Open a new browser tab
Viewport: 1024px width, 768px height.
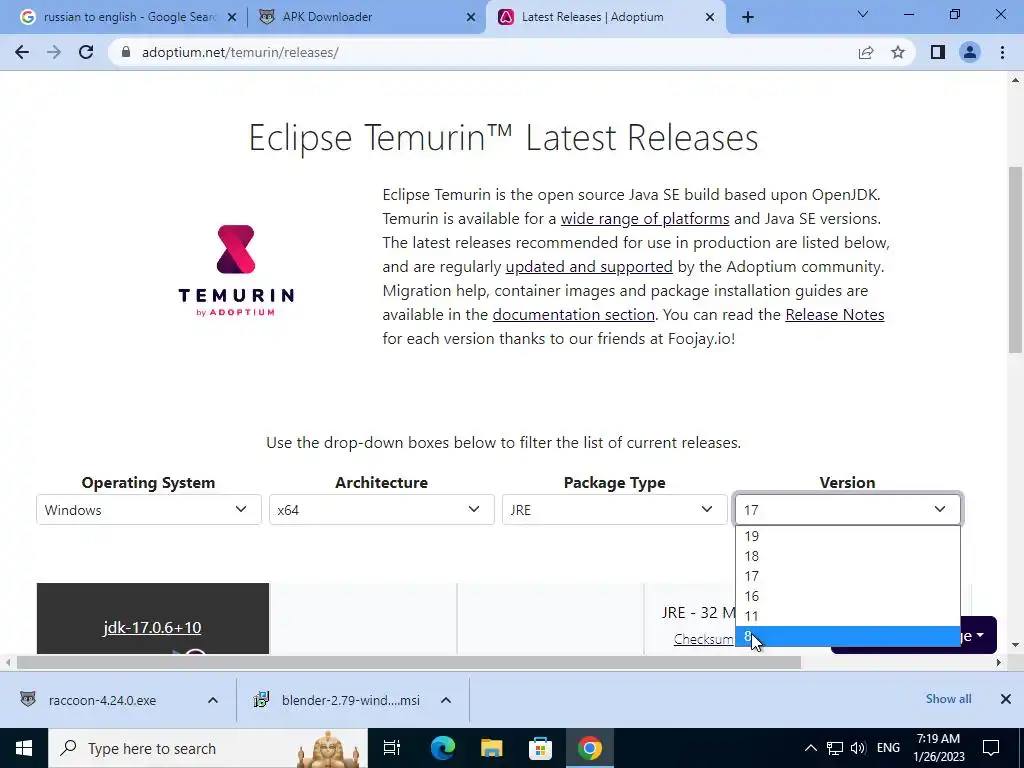748,17
